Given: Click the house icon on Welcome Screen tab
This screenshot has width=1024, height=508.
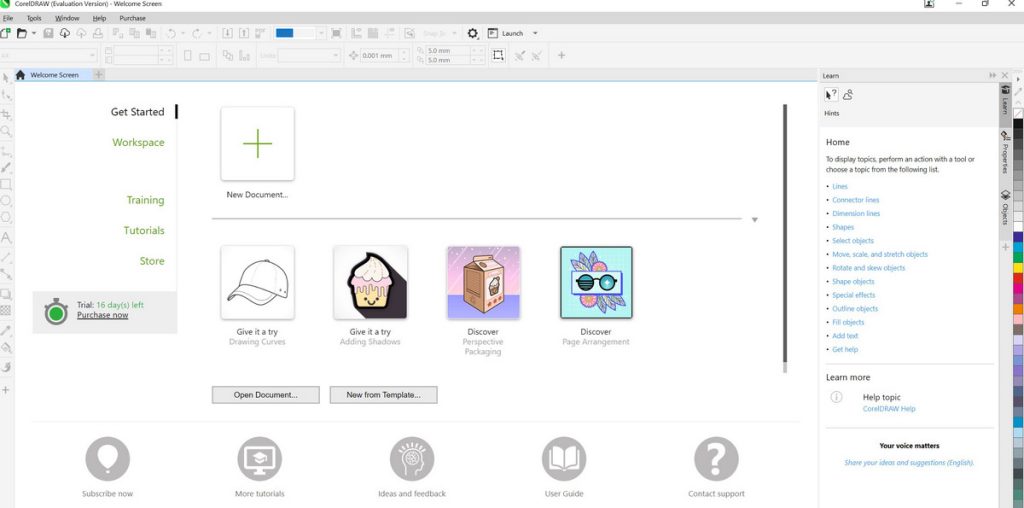Looking at the screenshot, I should click(20, 75).
